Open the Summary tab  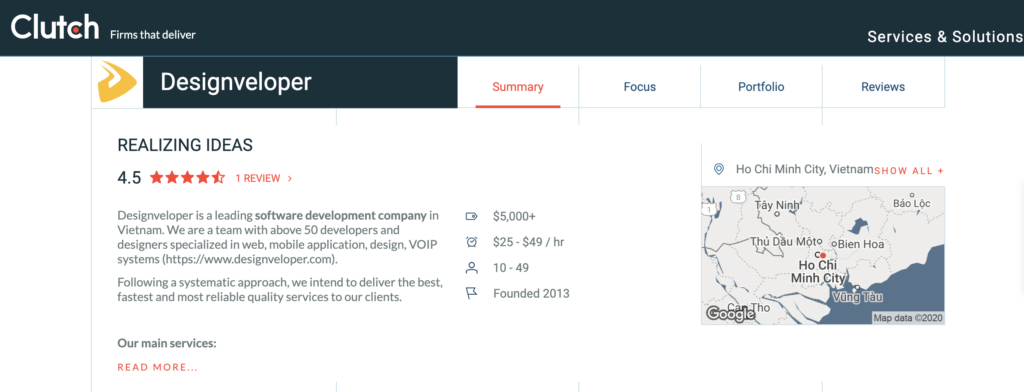[x=518, y=87]
